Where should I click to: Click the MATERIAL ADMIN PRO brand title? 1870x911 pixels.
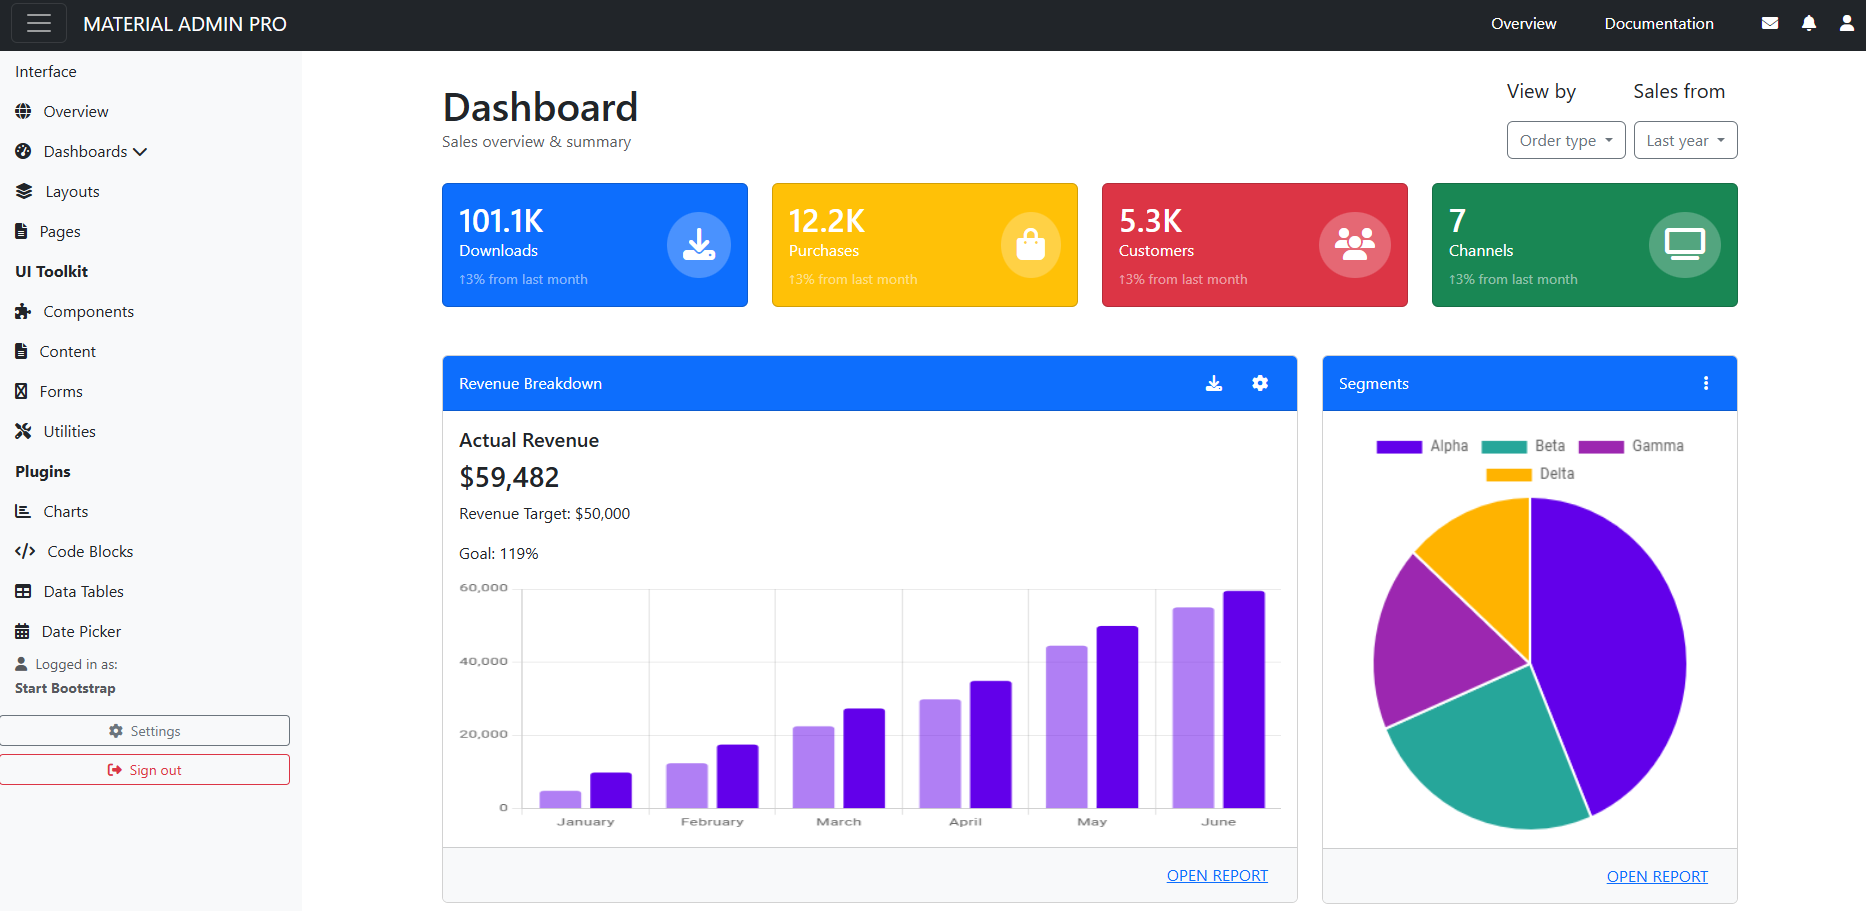tap(185, 24)
